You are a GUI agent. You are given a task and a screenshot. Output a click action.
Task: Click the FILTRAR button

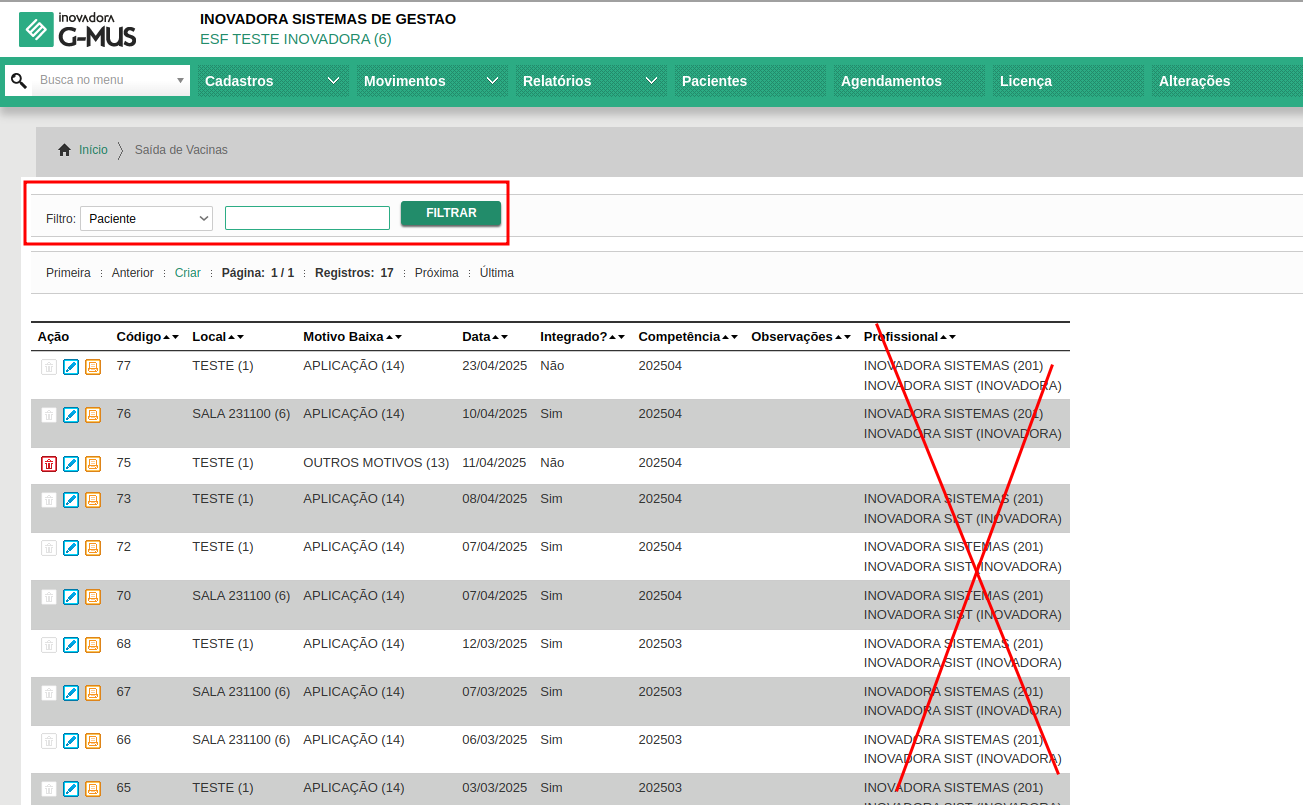451,213
